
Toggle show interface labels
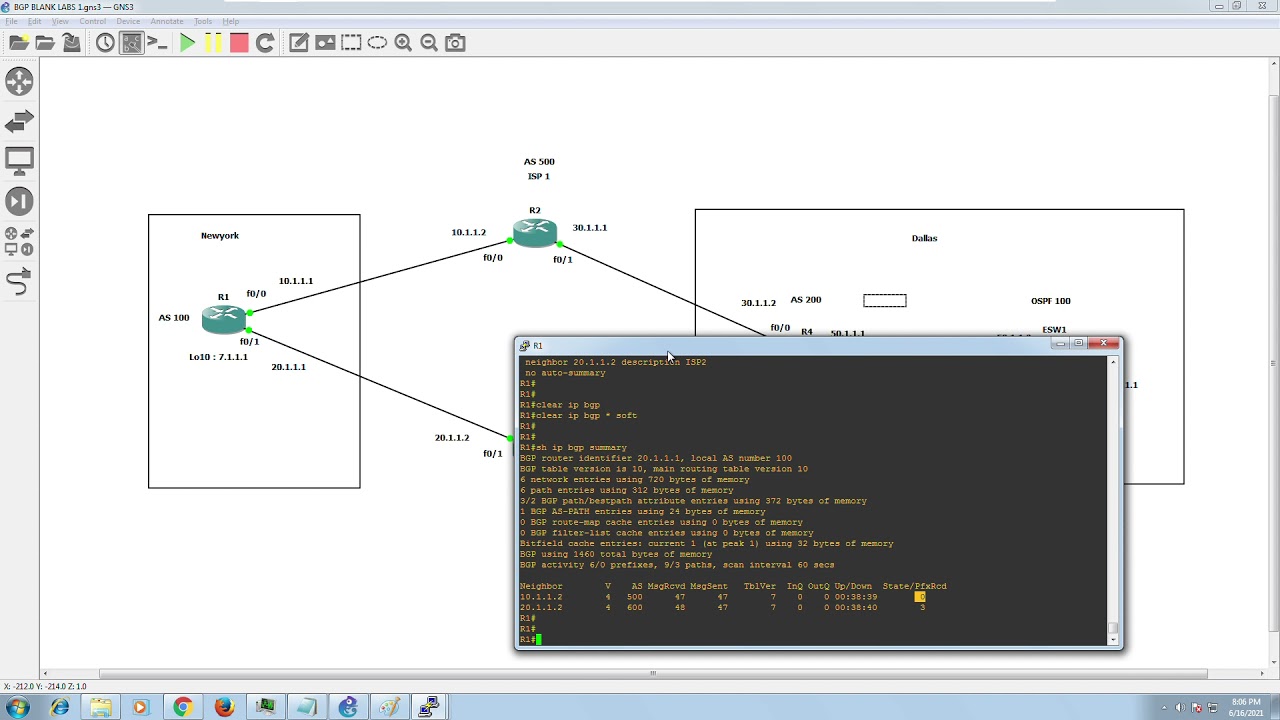pyautogui.click(x=131, y=42)
